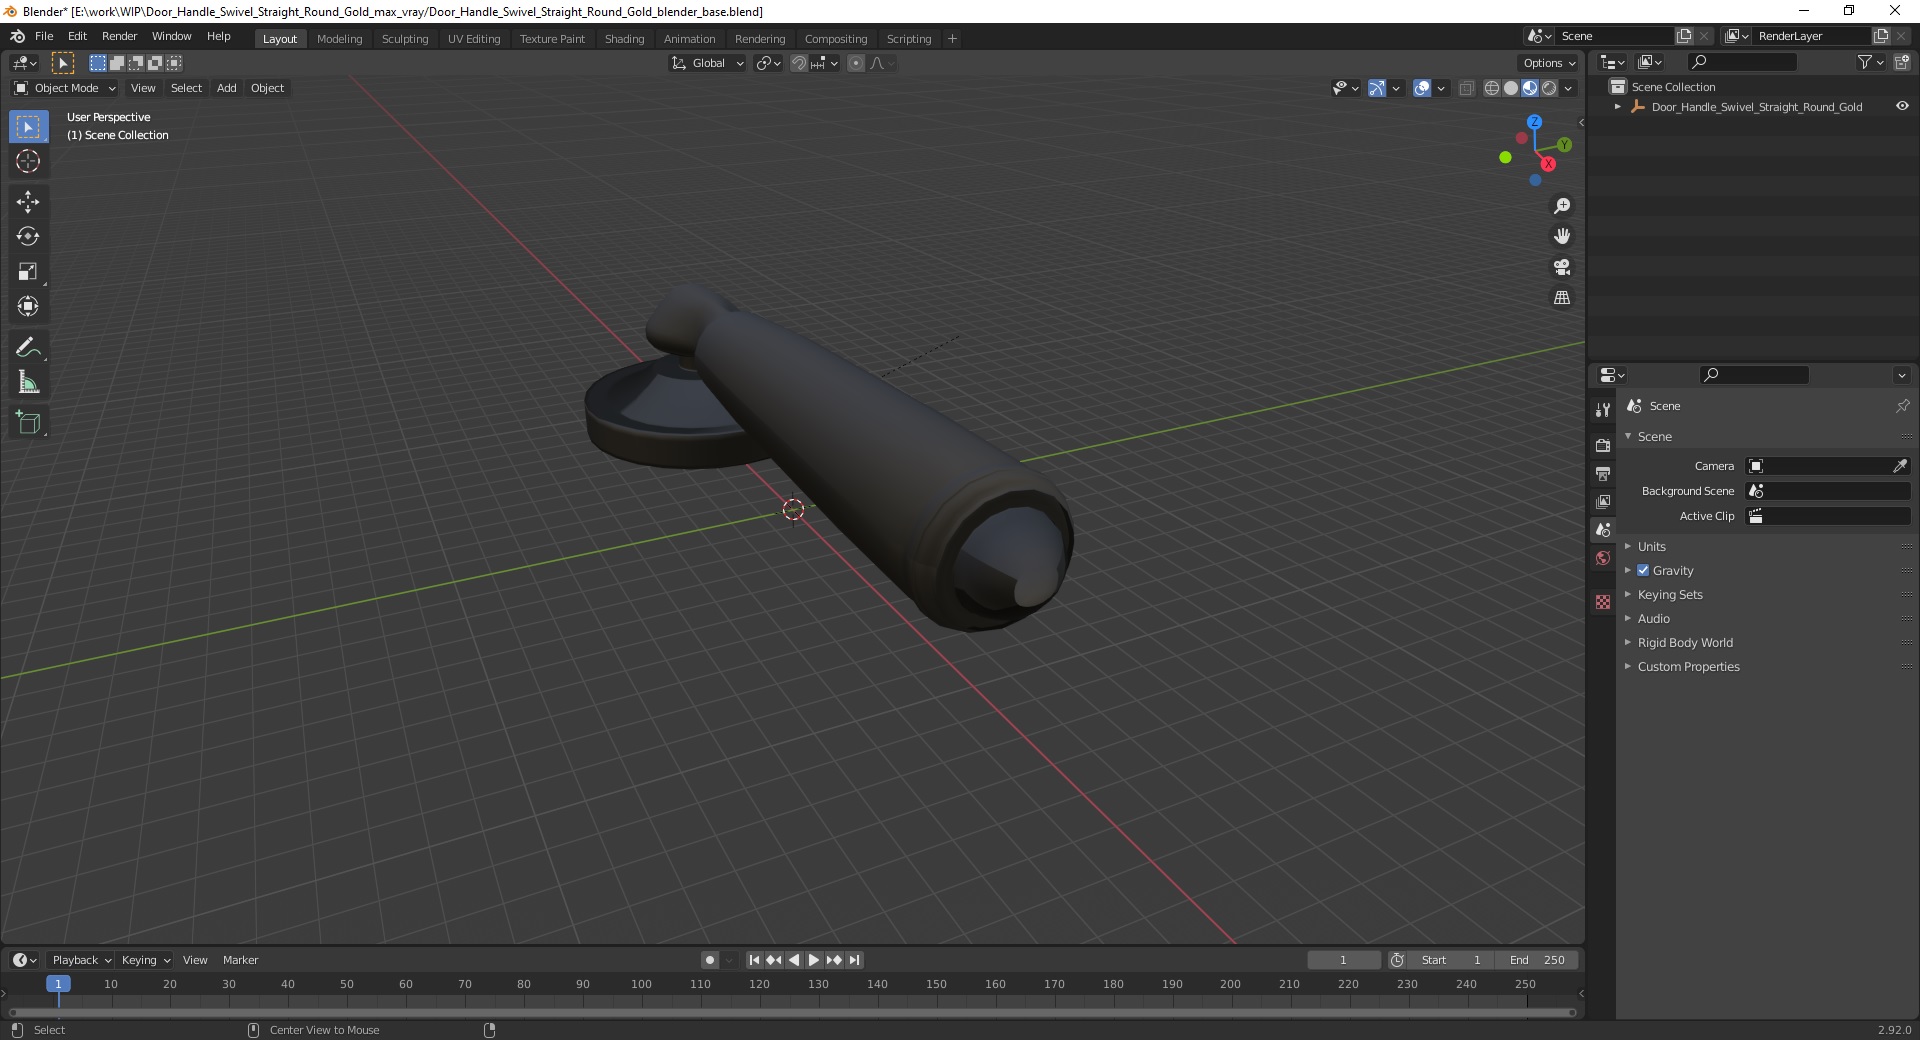The height and width of the screenshot is (1040, 1920).
Task: Toggle viewport overlays on or off
Action: click(x=1422, y=88)
